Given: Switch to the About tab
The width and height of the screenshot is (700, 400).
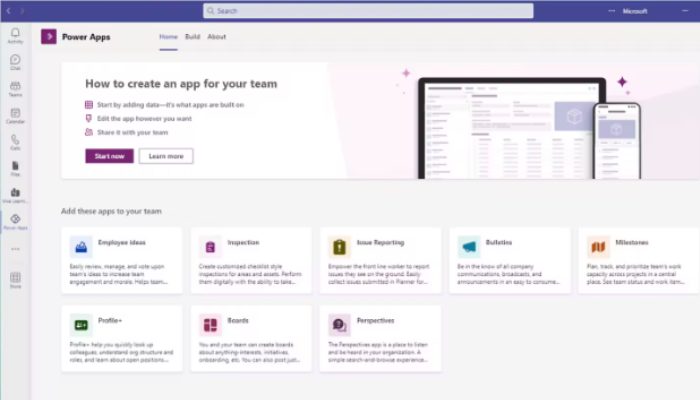Looking at the screenshot, I should tap(216, 37).
